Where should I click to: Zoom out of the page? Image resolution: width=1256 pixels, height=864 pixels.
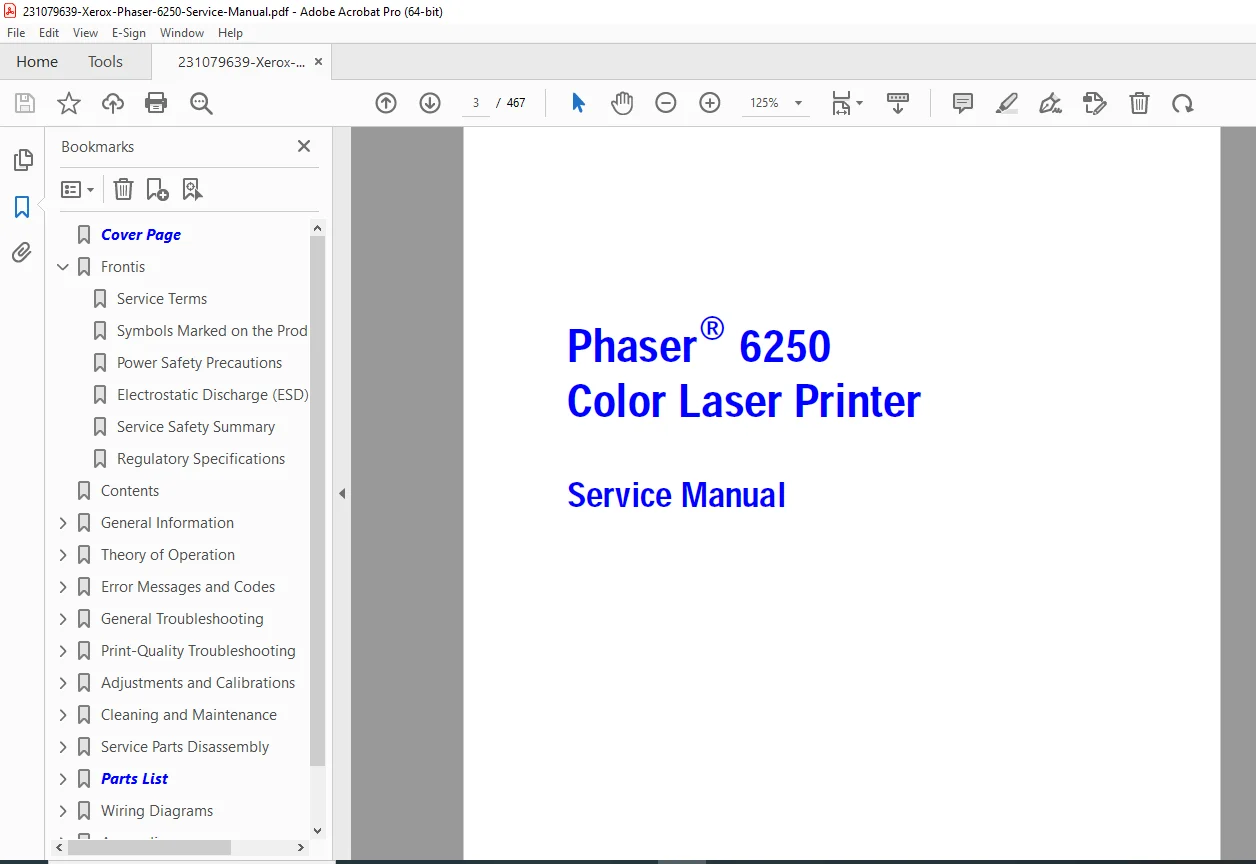[x=666, y=103]
